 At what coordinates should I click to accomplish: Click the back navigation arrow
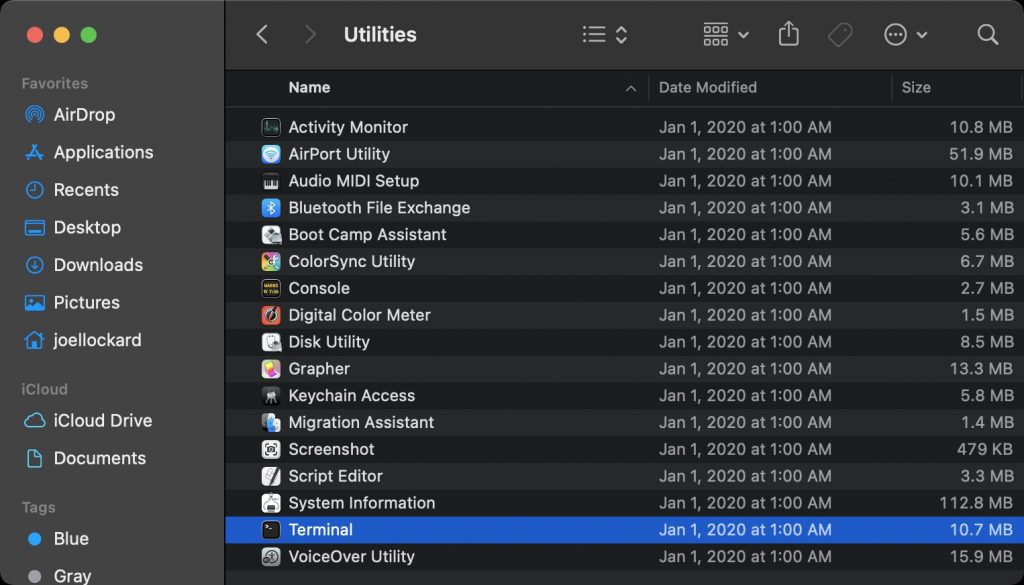[x=262, y=33]
